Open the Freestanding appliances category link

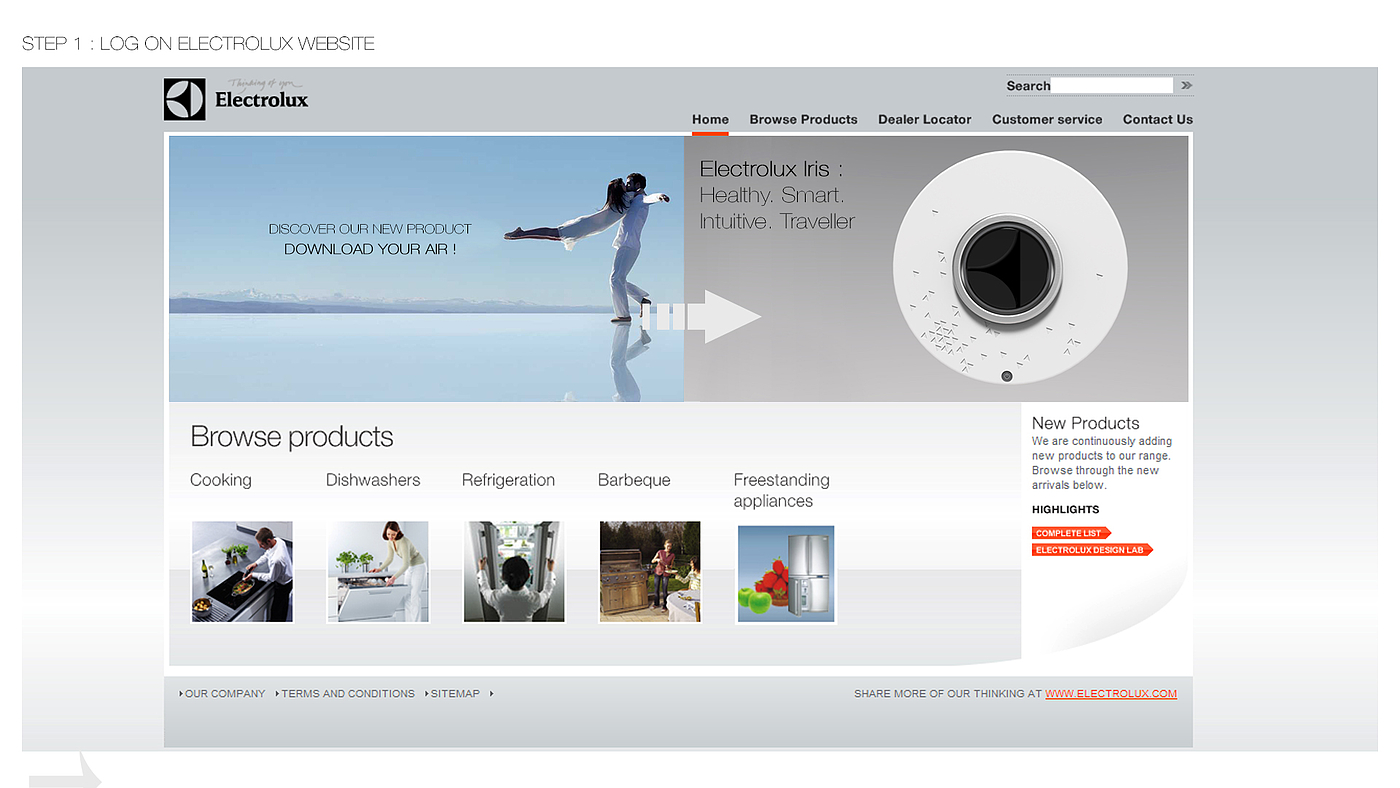click(782, 490)
